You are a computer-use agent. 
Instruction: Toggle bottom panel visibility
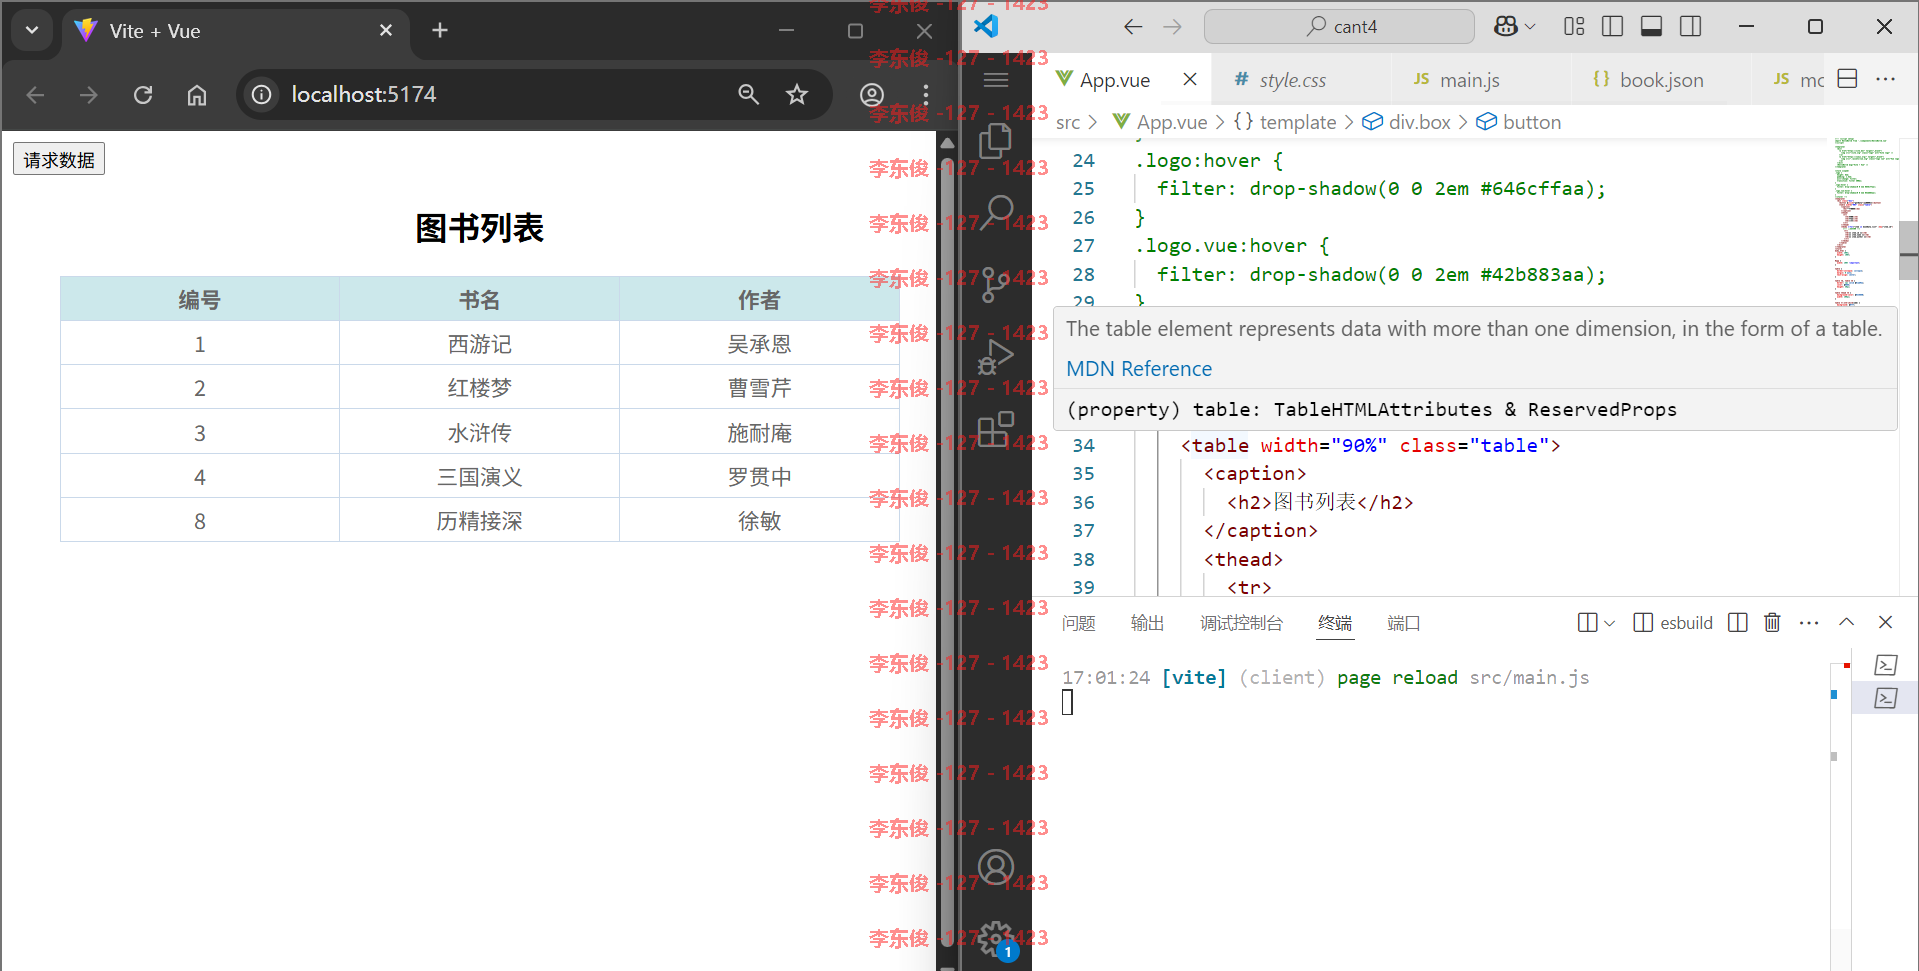(x=1652, y=27)
